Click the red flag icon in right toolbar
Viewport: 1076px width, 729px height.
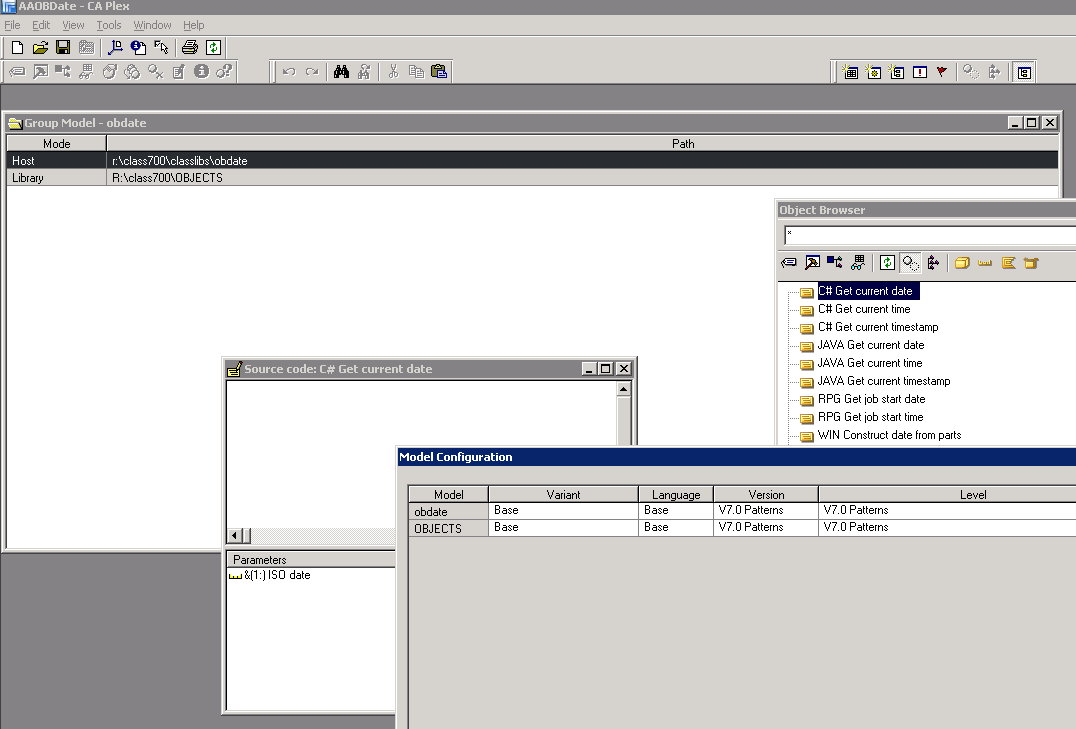(x=942, y=72)
